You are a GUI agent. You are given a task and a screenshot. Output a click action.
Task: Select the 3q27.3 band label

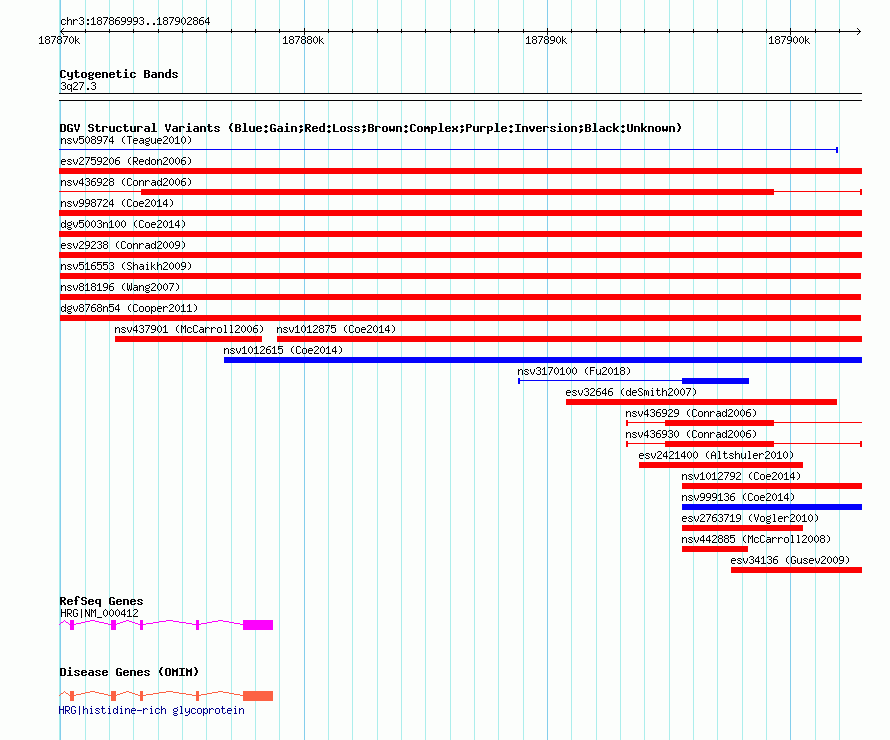coord(78,86)
